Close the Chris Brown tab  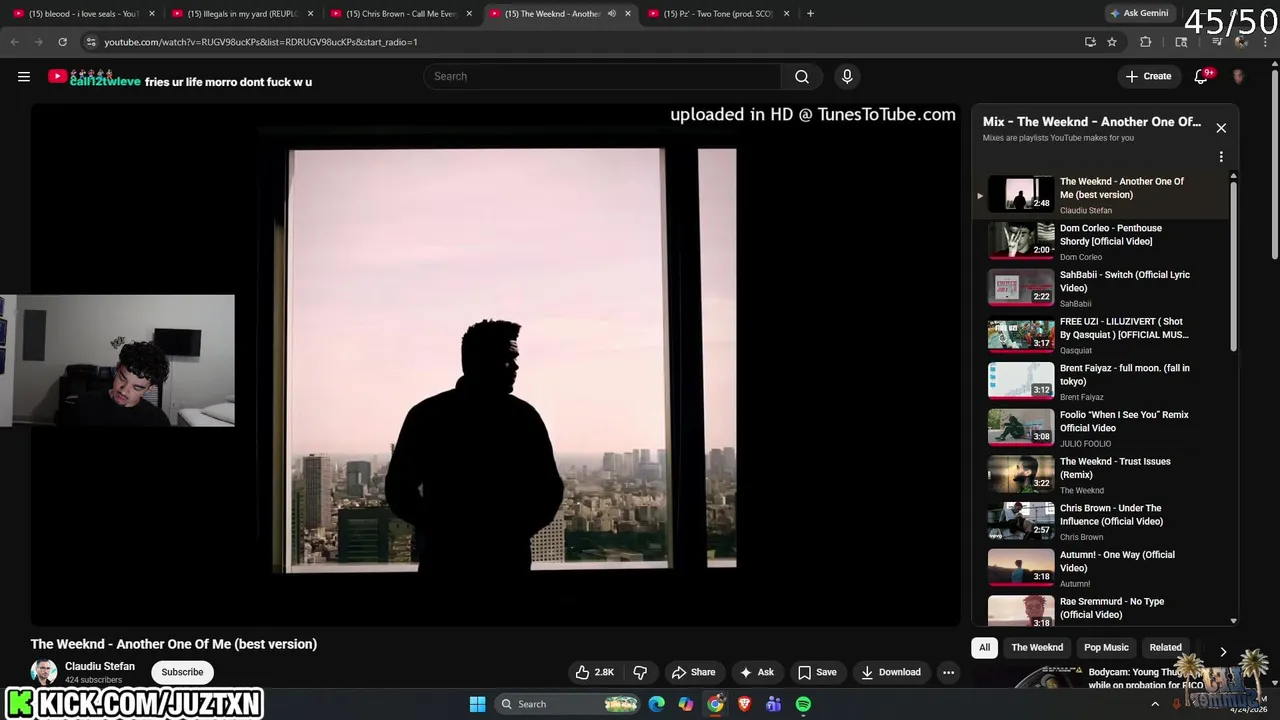(469, 14)
